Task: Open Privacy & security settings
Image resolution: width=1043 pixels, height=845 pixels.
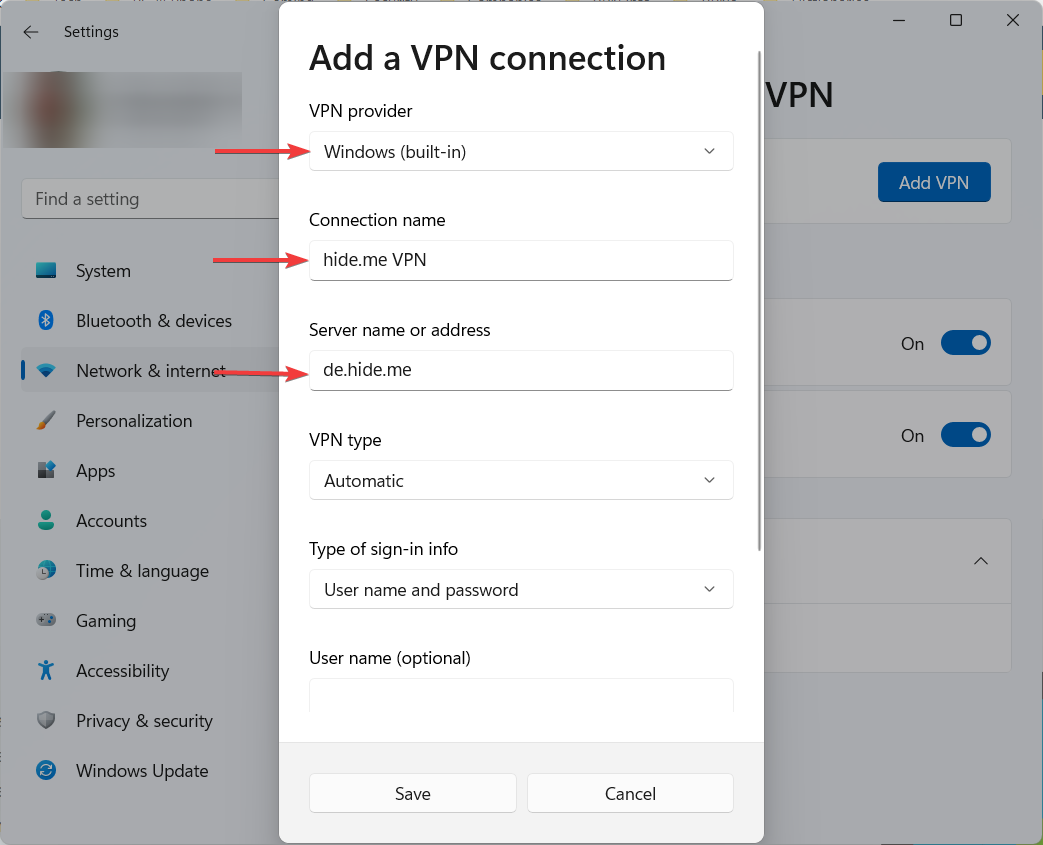Action: pyautogui.click(x=144, y=721)
